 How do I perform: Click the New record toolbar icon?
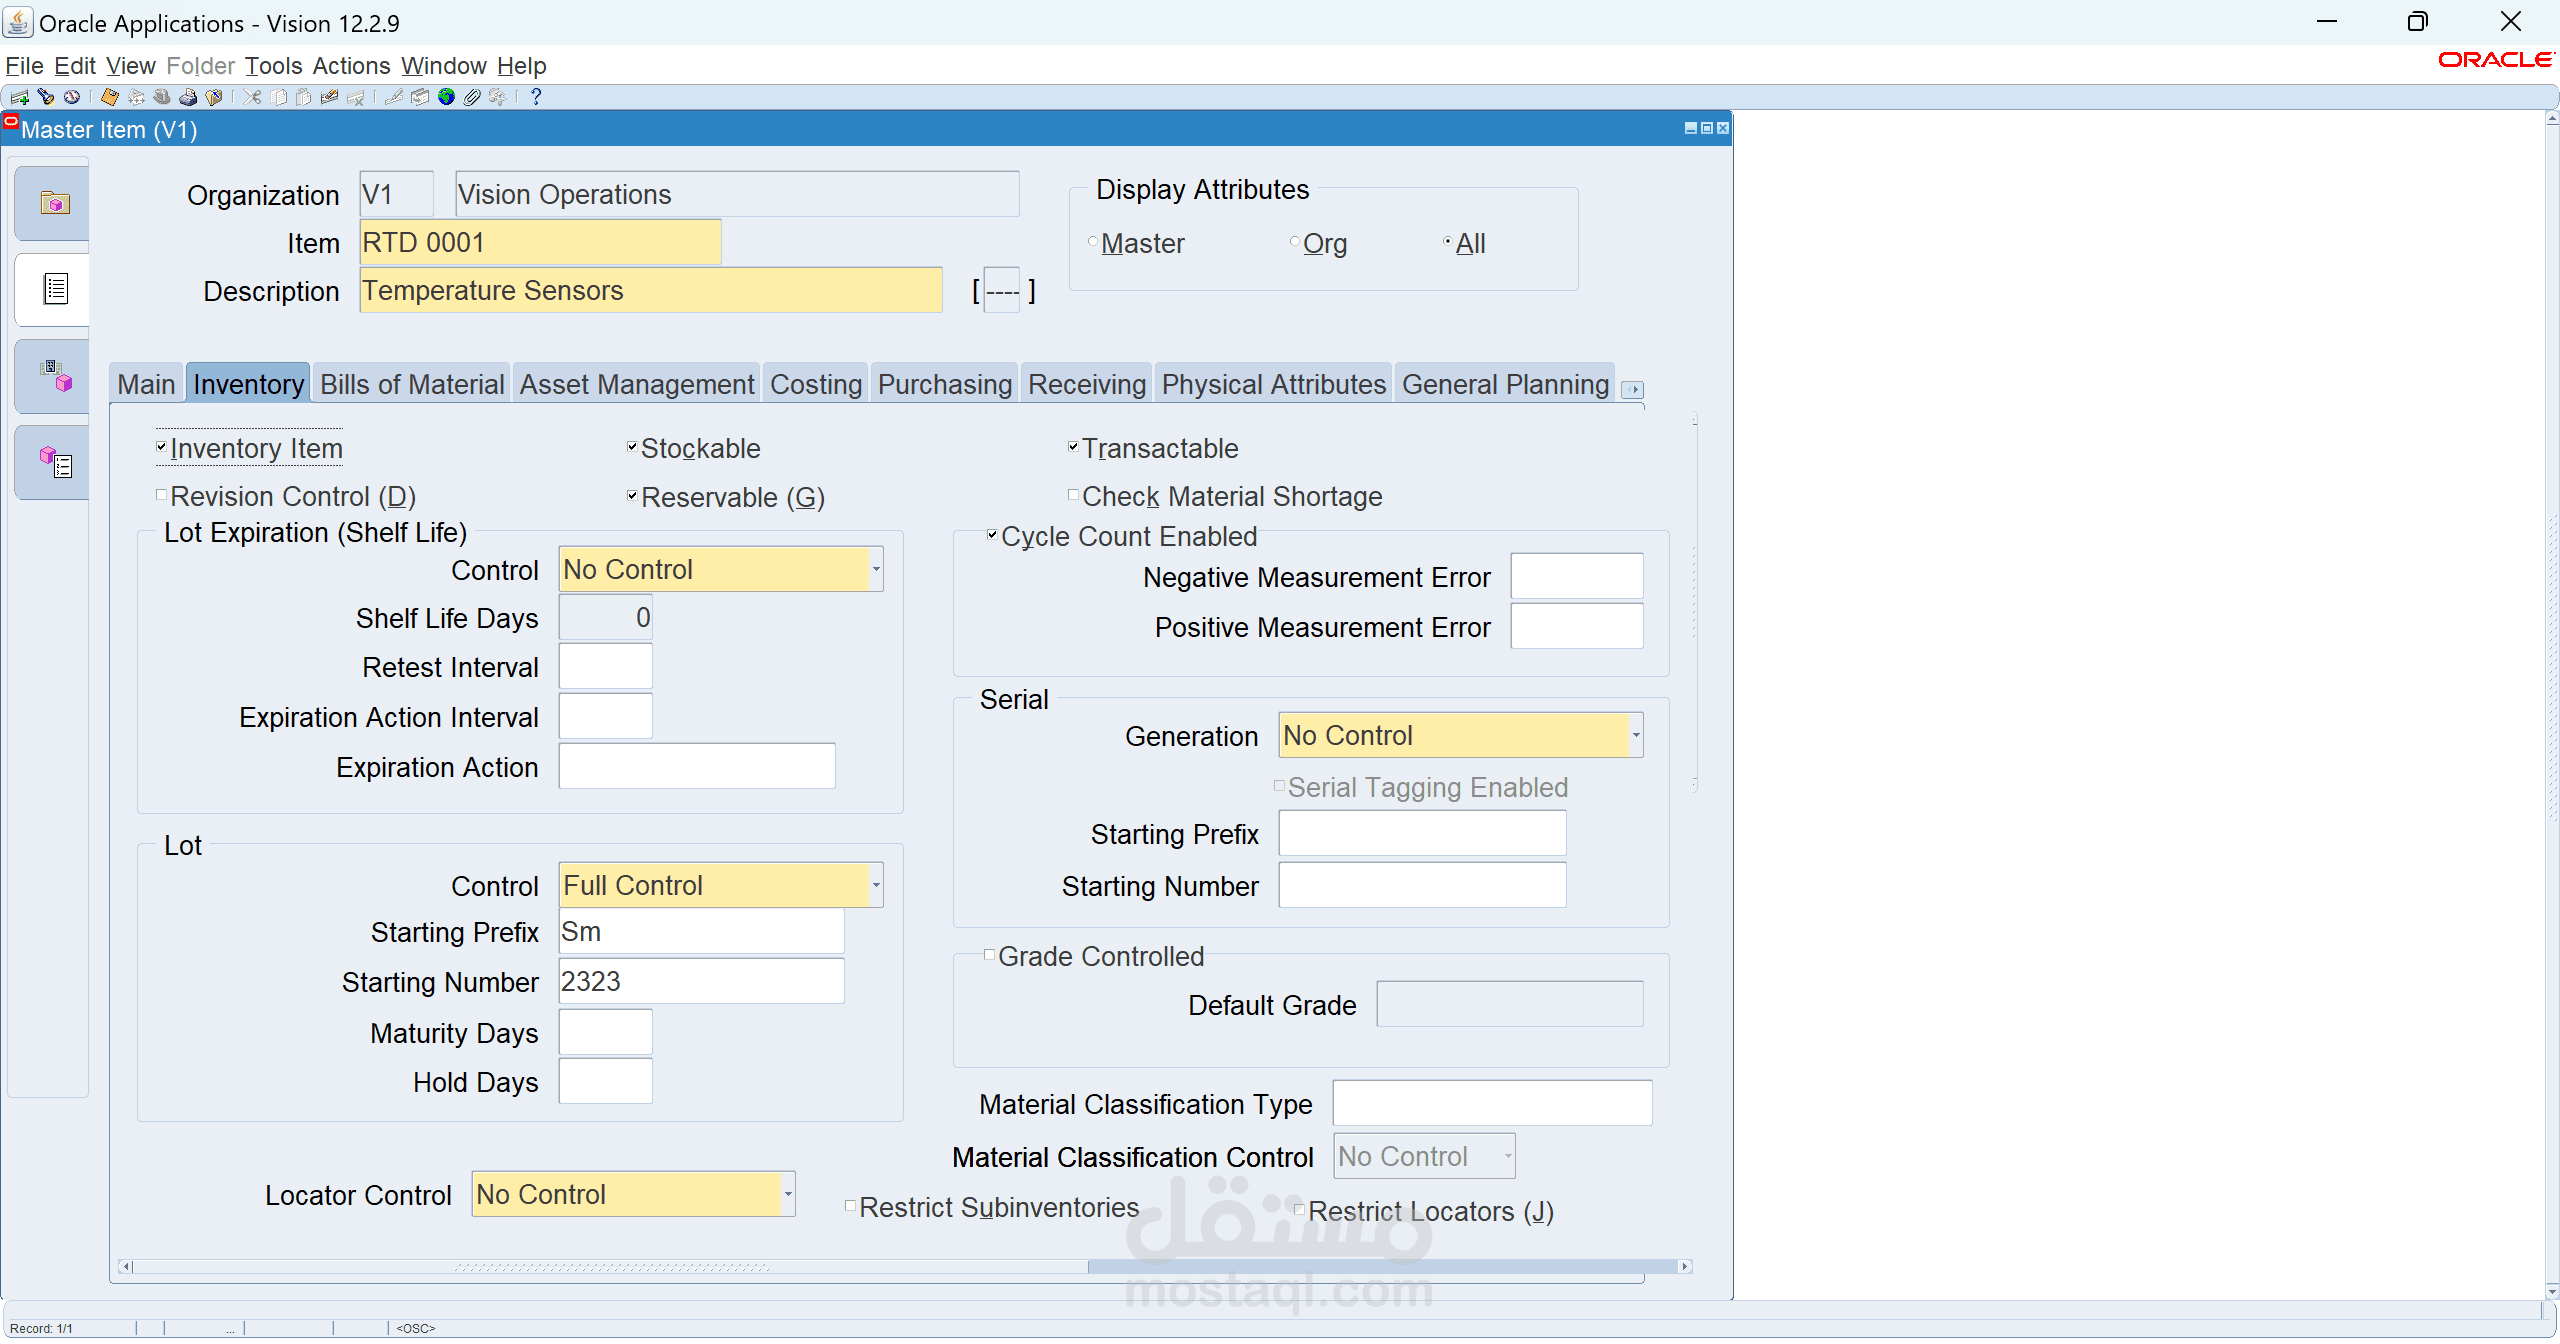pos(19,97)
